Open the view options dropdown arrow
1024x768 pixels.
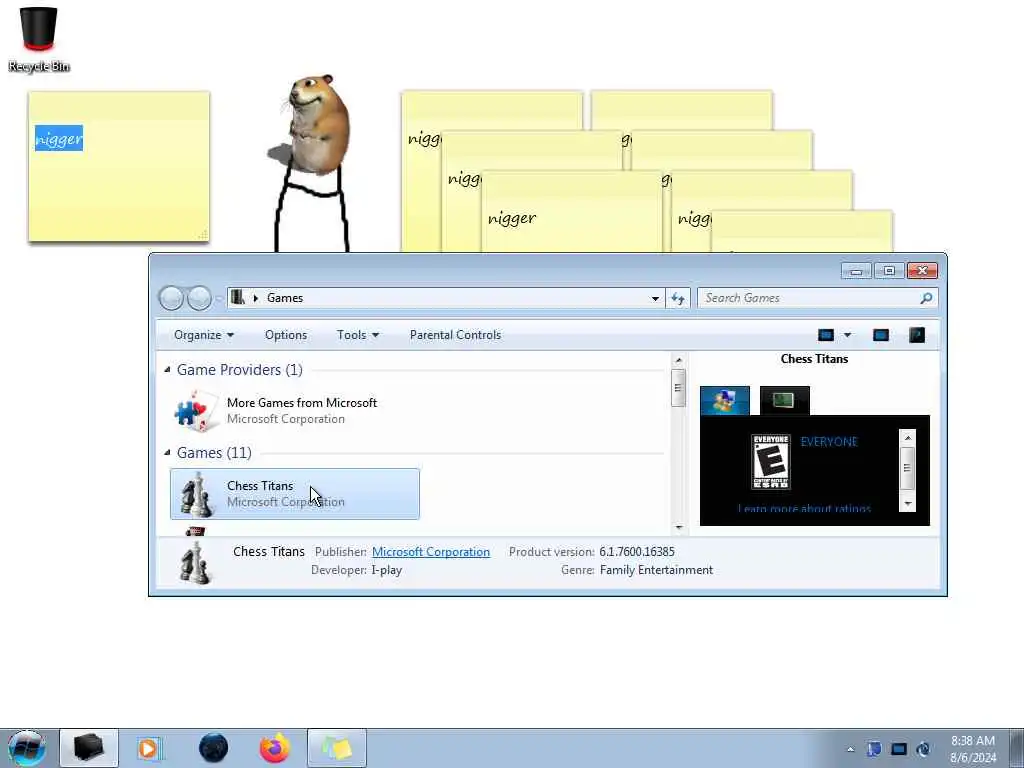(848, 335)
